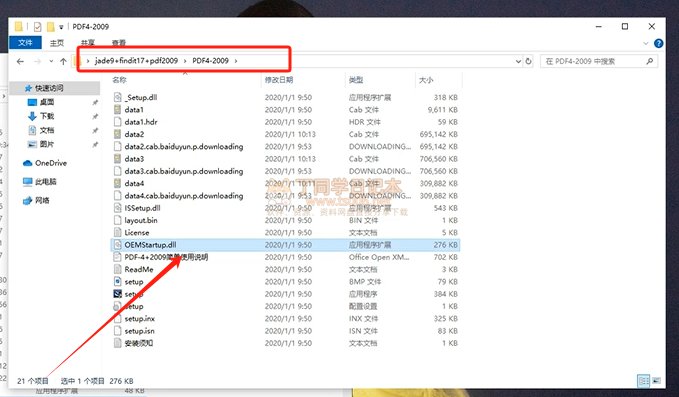Click PDF4-2009 segment in address bar
Viewport: 679px width, 397px height.
(x=210, y=61)
